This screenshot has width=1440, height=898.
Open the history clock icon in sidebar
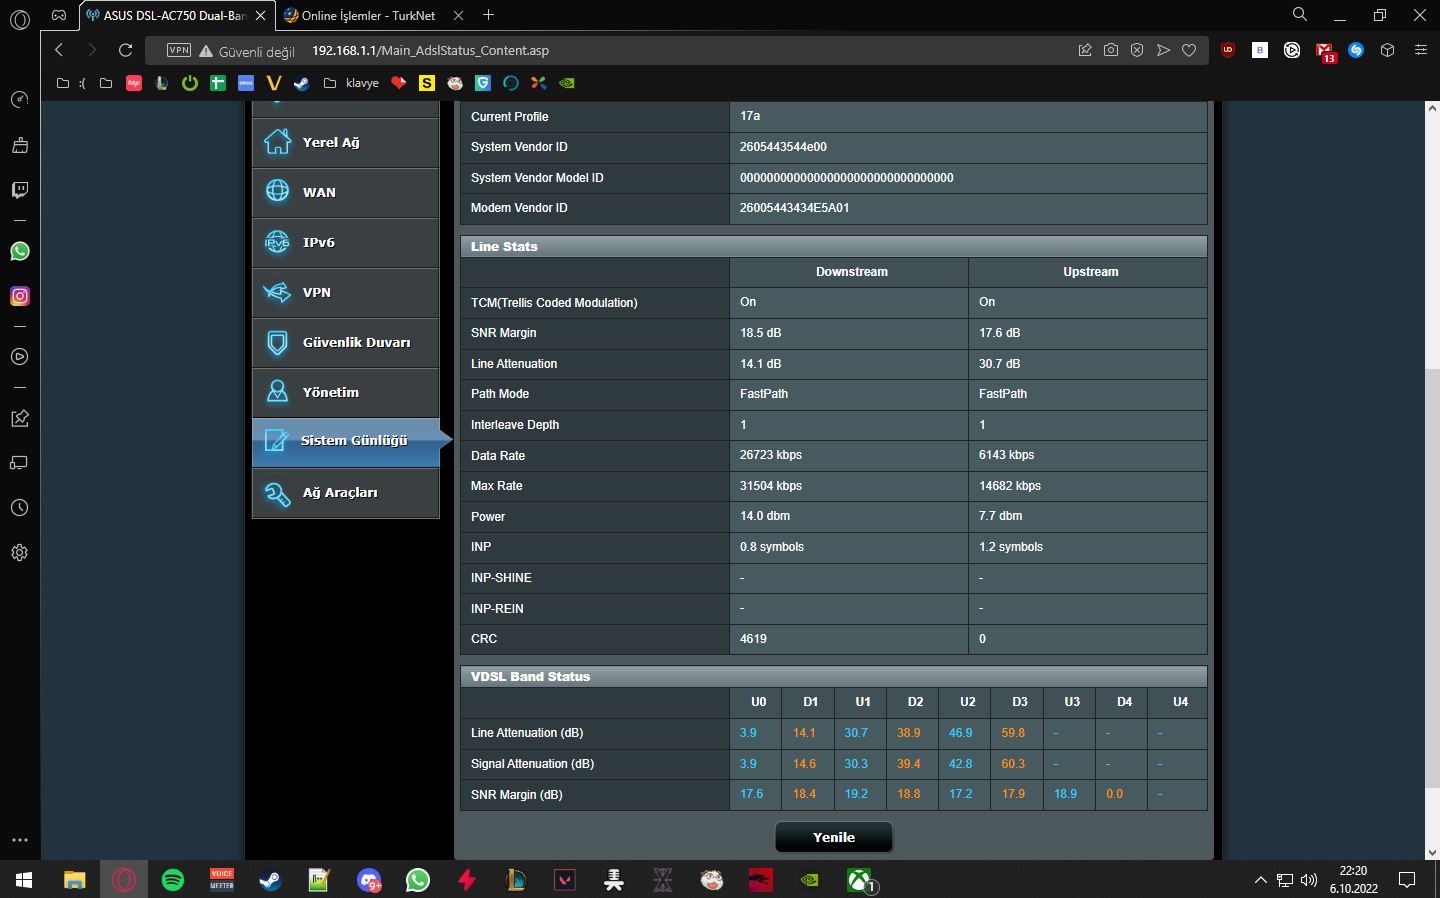[20, 508]
